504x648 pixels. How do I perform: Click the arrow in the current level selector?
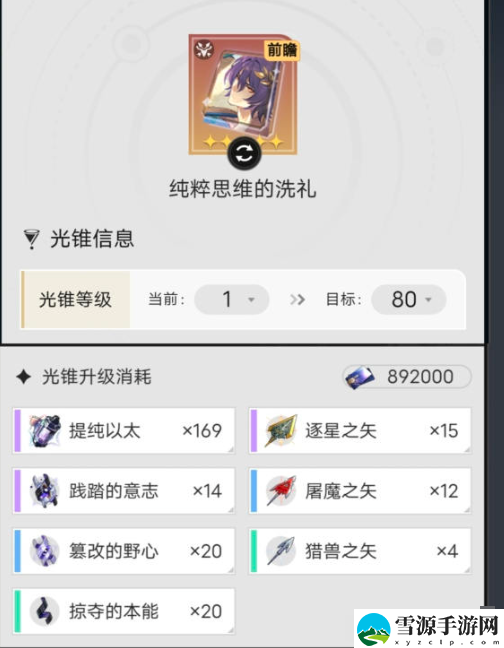point(251,300)
